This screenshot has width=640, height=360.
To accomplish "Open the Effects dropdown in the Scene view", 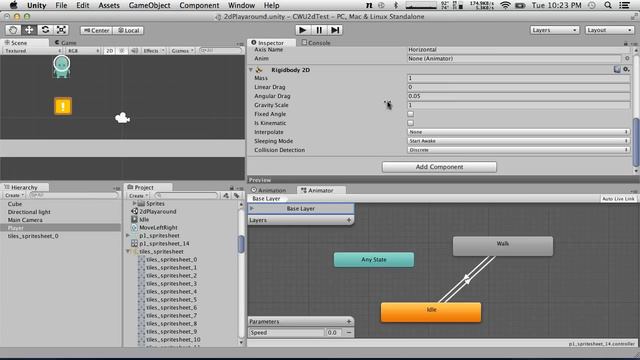I will pos(153,51).
